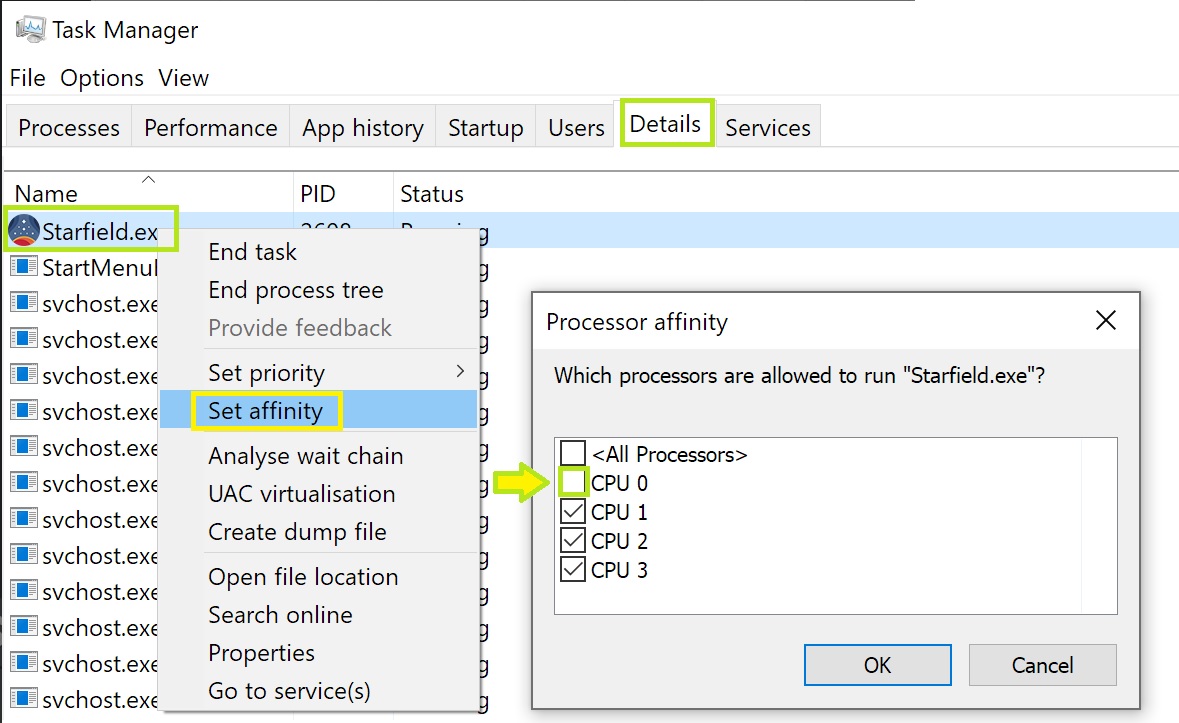Switch to the Users tab

point(576,127)
